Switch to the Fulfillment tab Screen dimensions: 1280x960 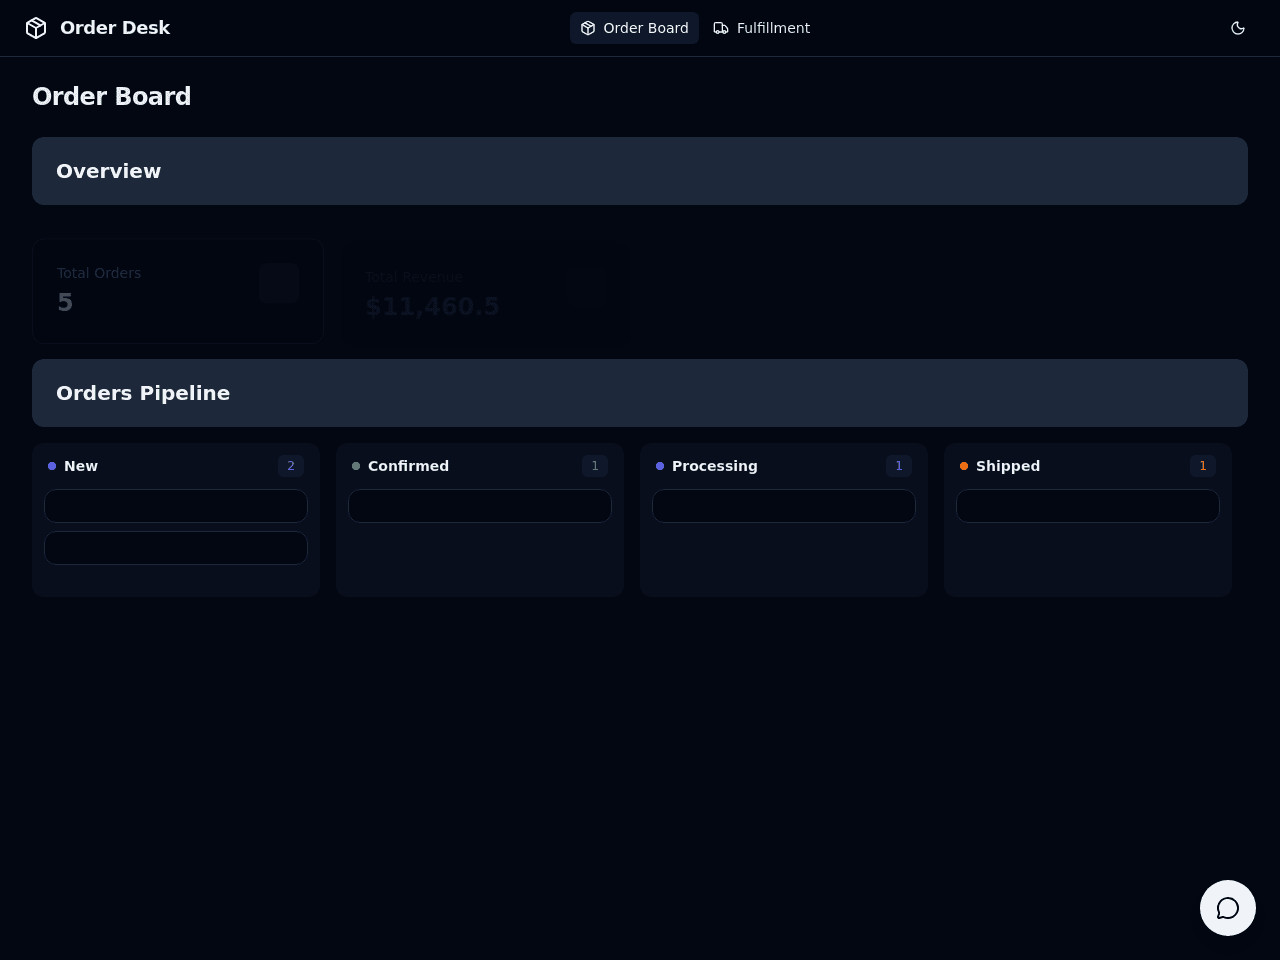[761, 28]
